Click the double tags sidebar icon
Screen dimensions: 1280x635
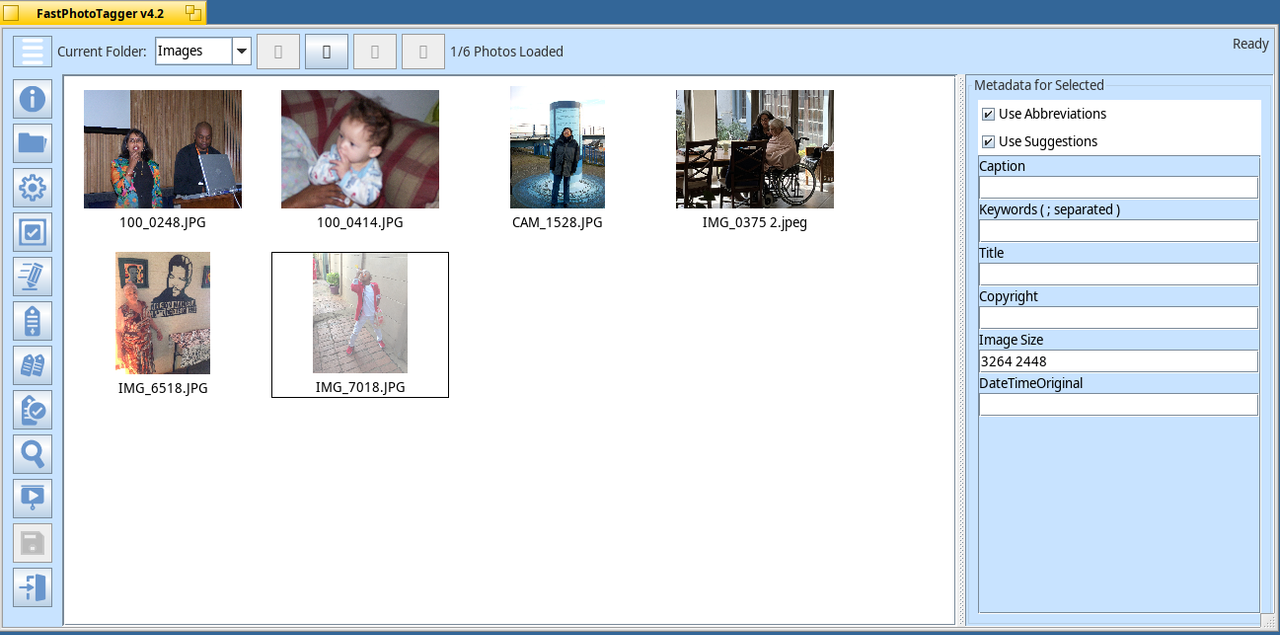click(32, 365)
